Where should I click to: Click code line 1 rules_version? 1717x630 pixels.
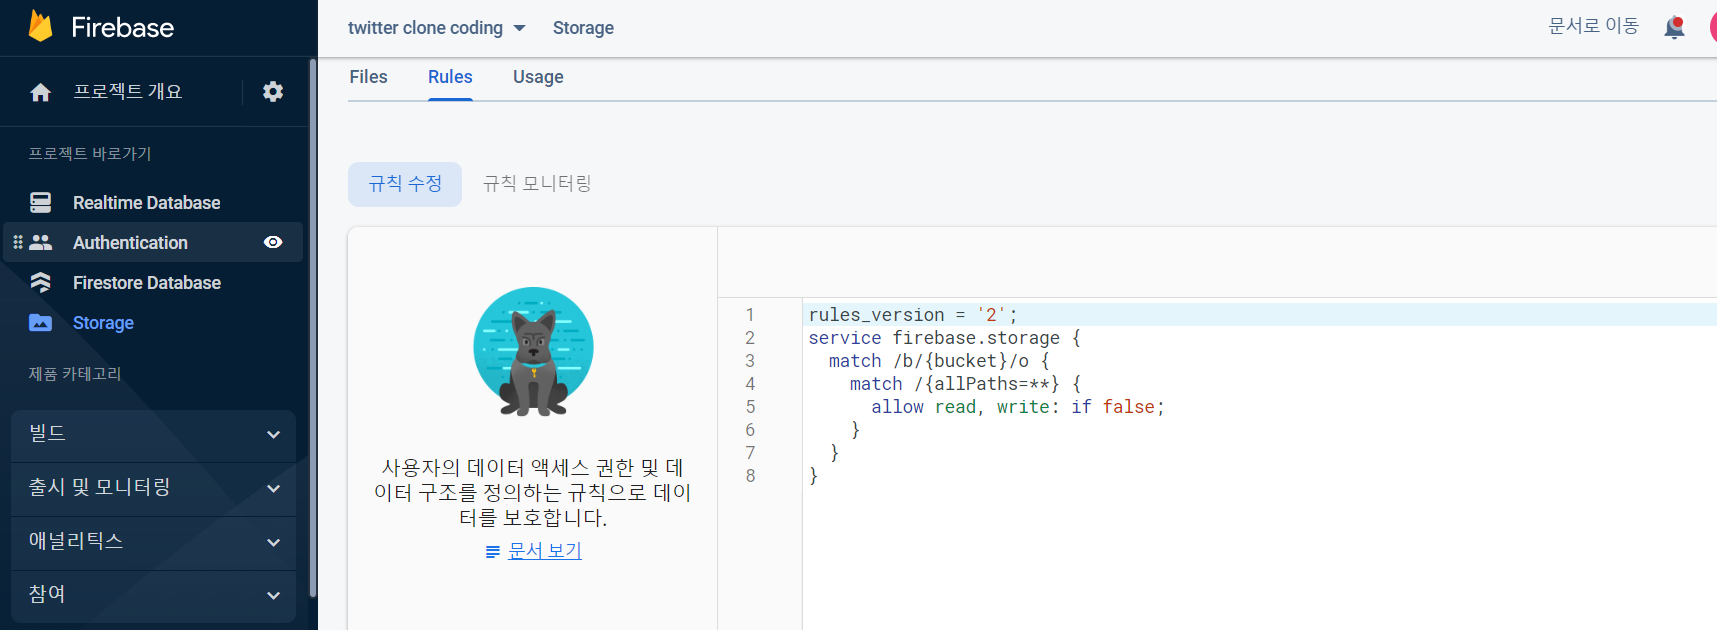[912, 315]
